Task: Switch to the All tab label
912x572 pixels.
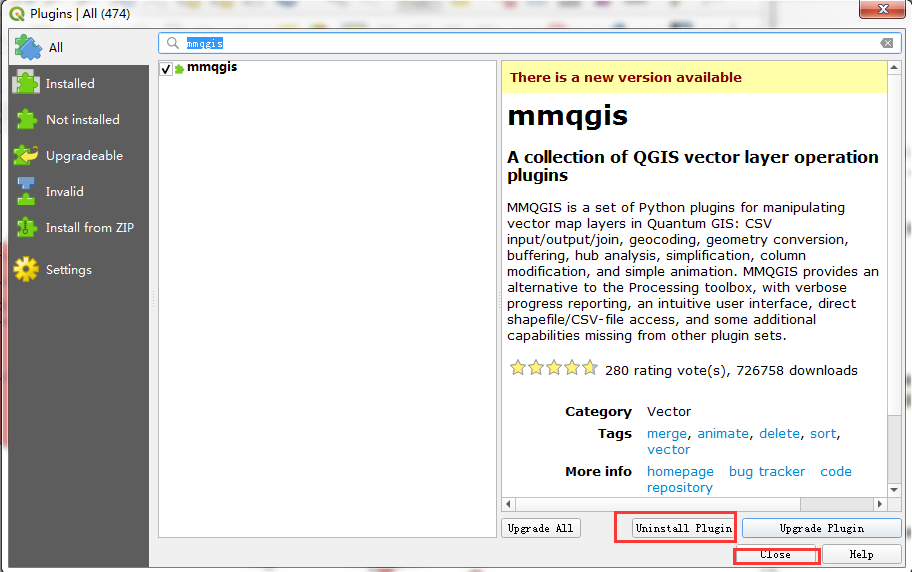Action: click(x=56, y=48)
